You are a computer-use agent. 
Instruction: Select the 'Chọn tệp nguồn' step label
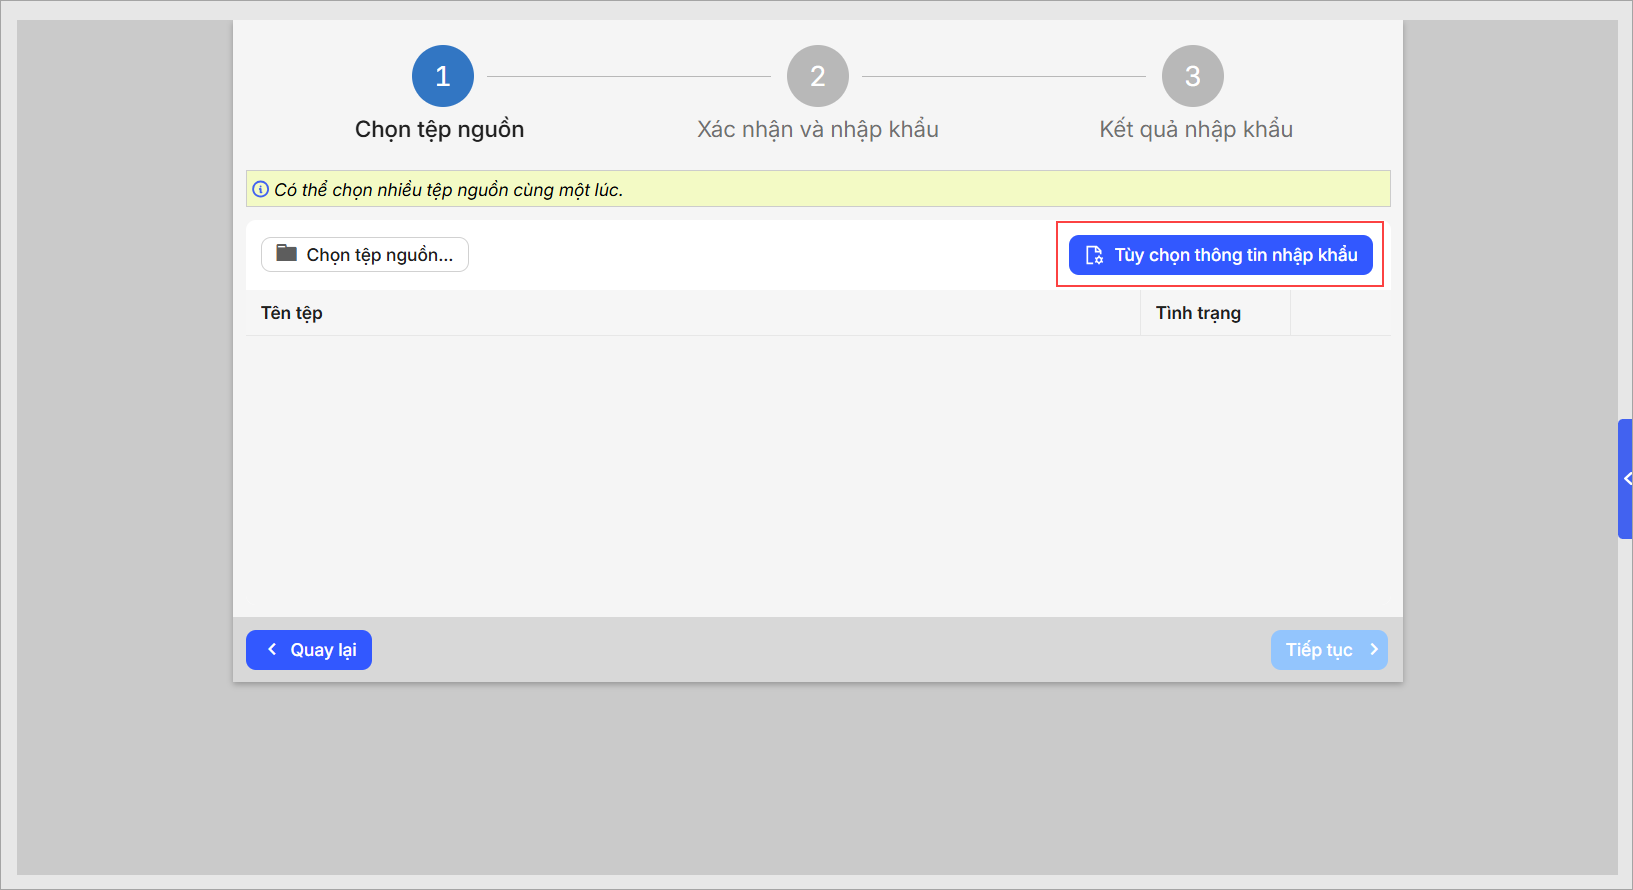(x=439, y=129)
